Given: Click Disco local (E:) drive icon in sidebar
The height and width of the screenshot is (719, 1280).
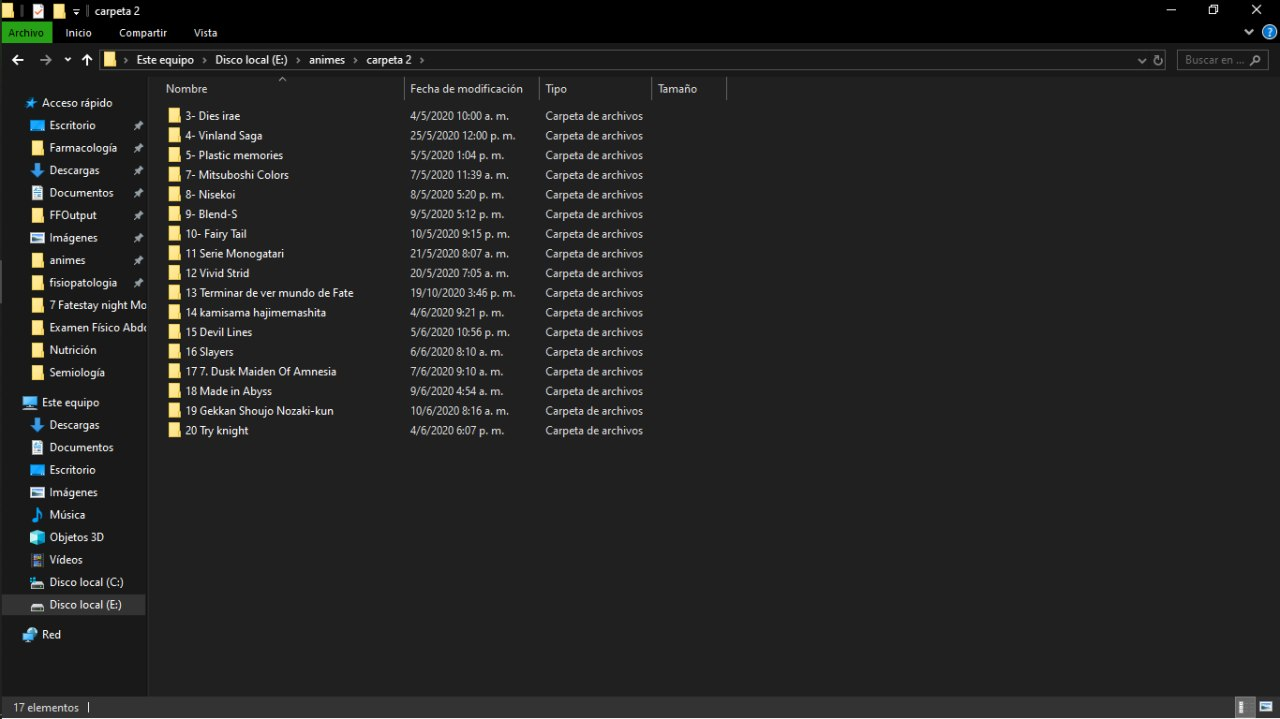Looking at the screenshot, I should pyautogui.click(x=38, y=605).
